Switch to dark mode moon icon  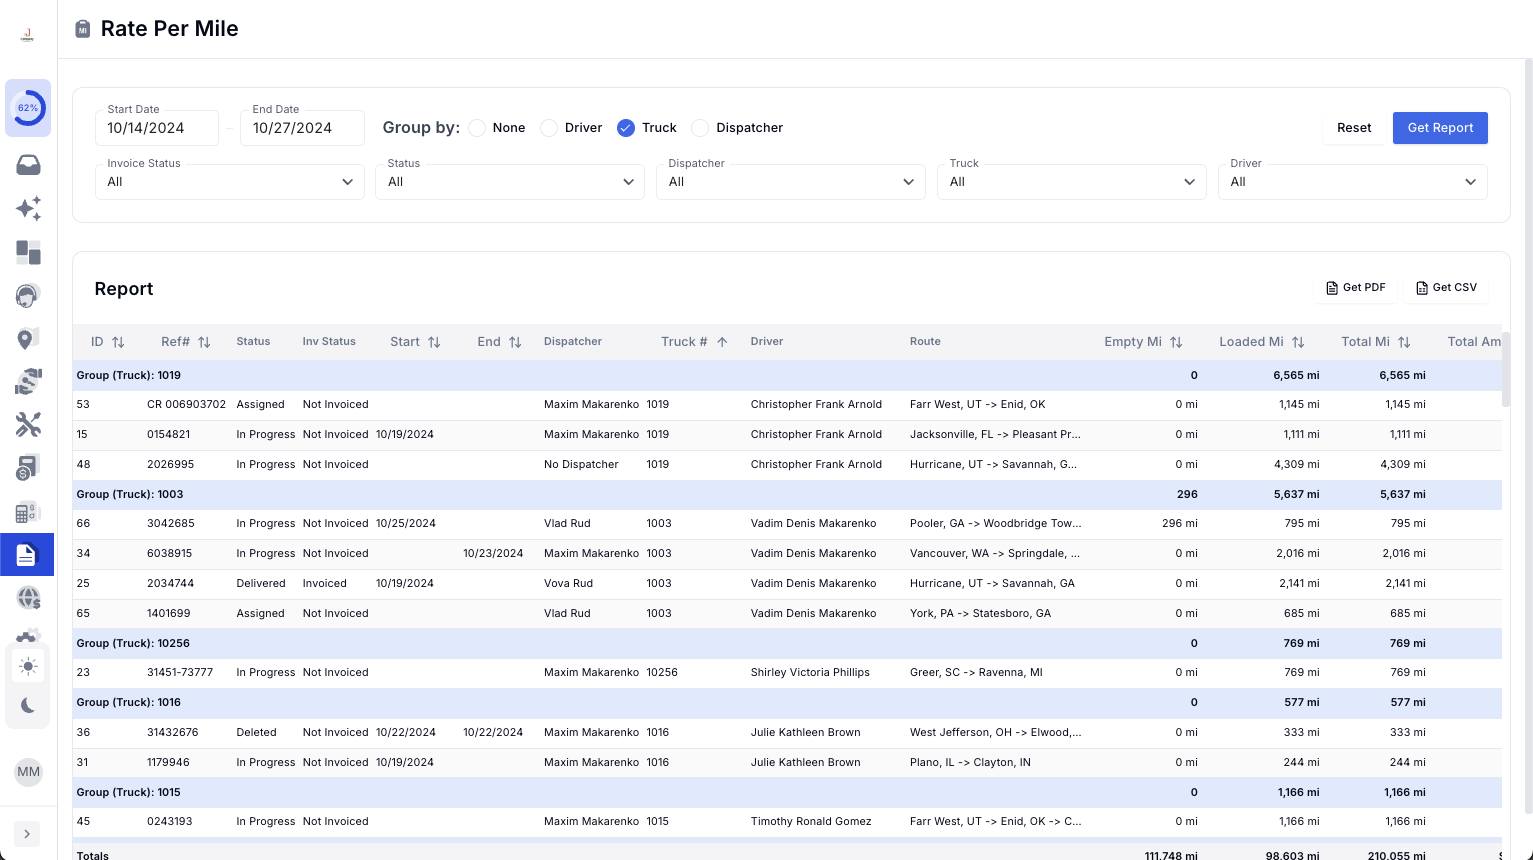28,706
